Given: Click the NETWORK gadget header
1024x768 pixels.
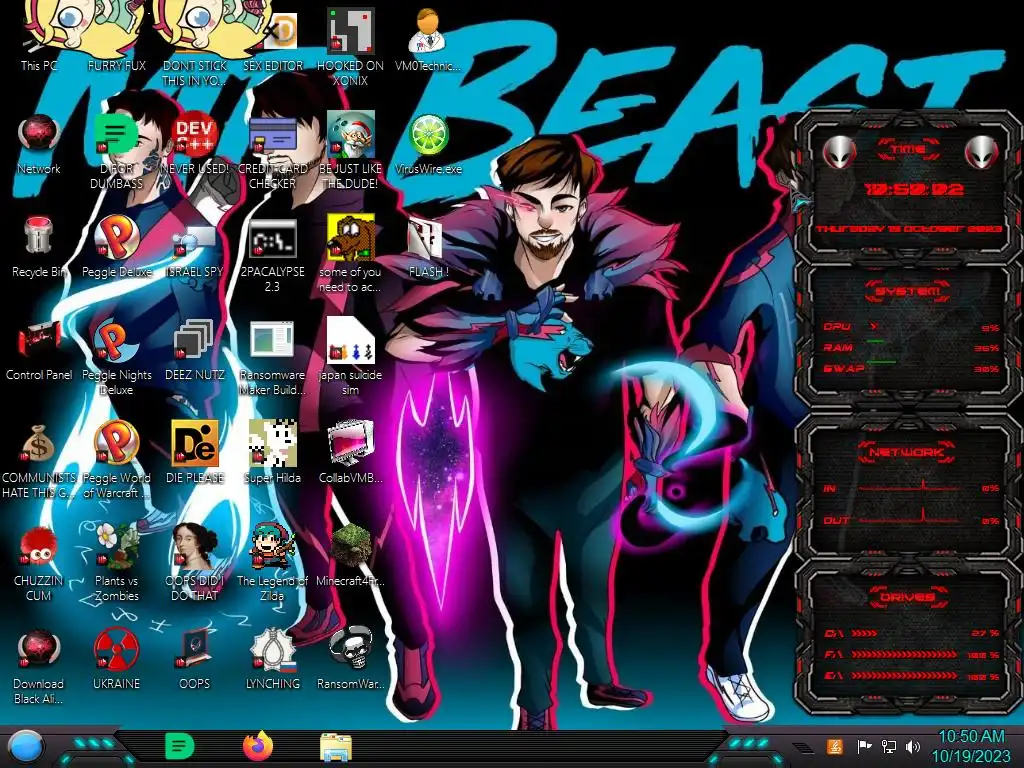Looking at the screenshot, I should coord(908,451).
